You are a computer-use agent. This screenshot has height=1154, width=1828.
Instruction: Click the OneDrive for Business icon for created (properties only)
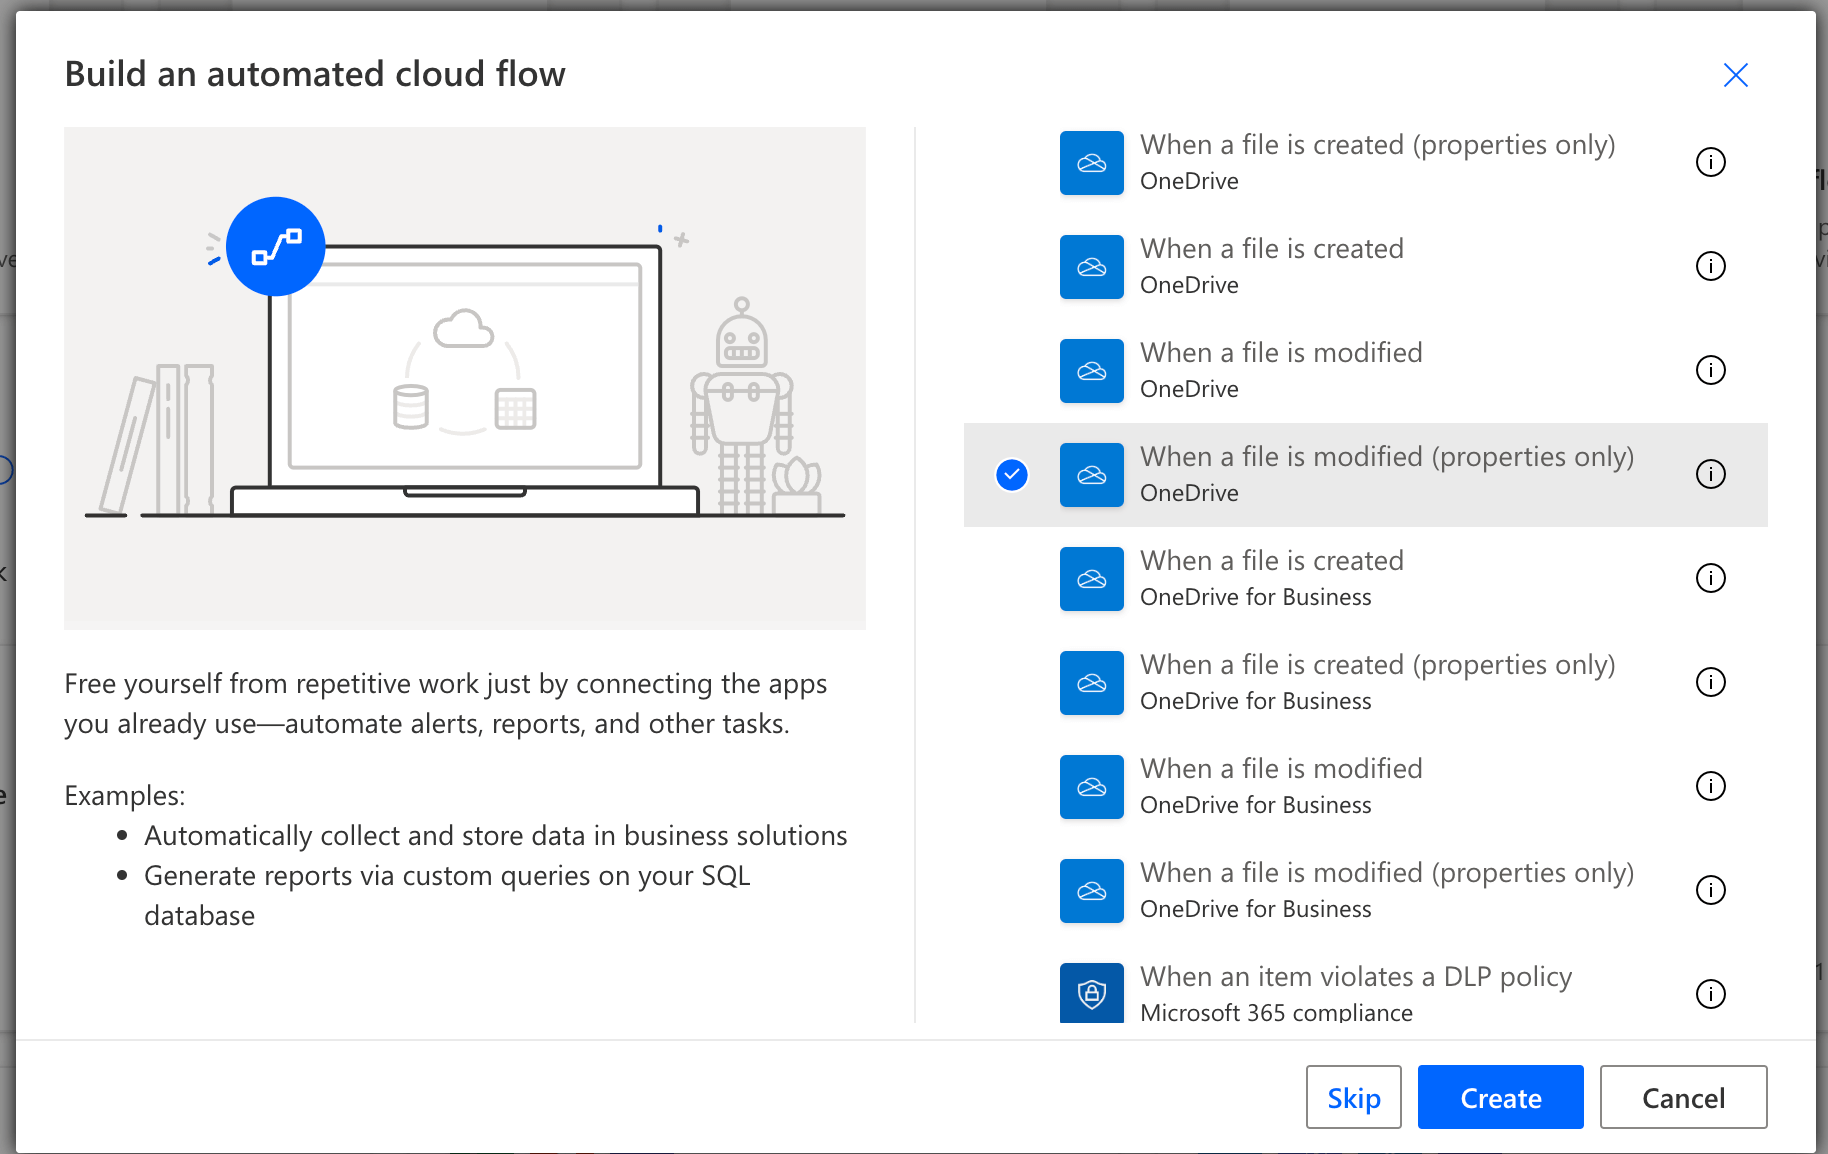coord(1092,683)
